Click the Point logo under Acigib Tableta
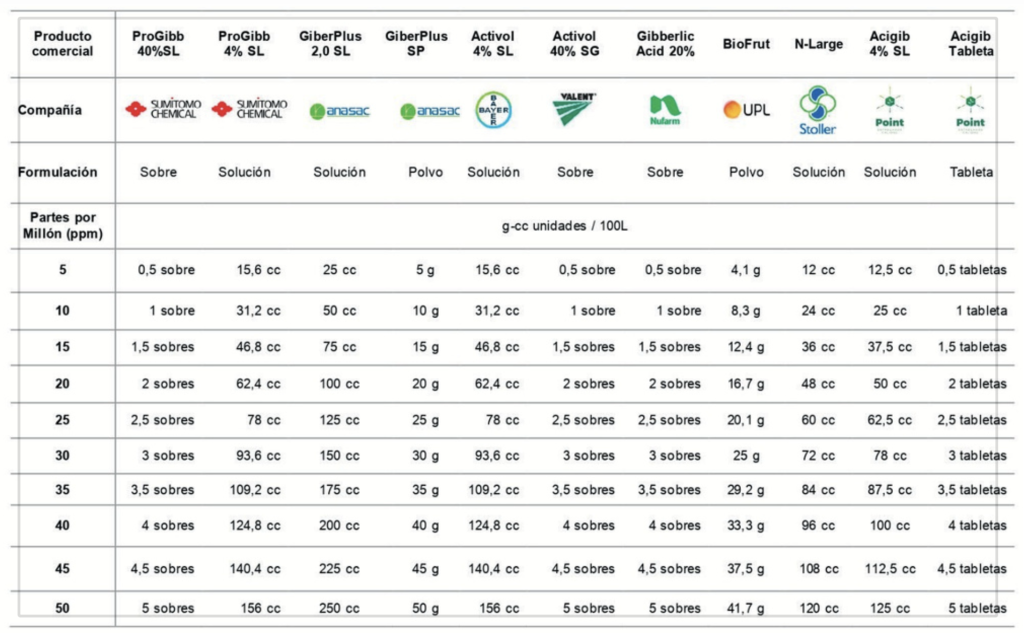 (969, 110)
